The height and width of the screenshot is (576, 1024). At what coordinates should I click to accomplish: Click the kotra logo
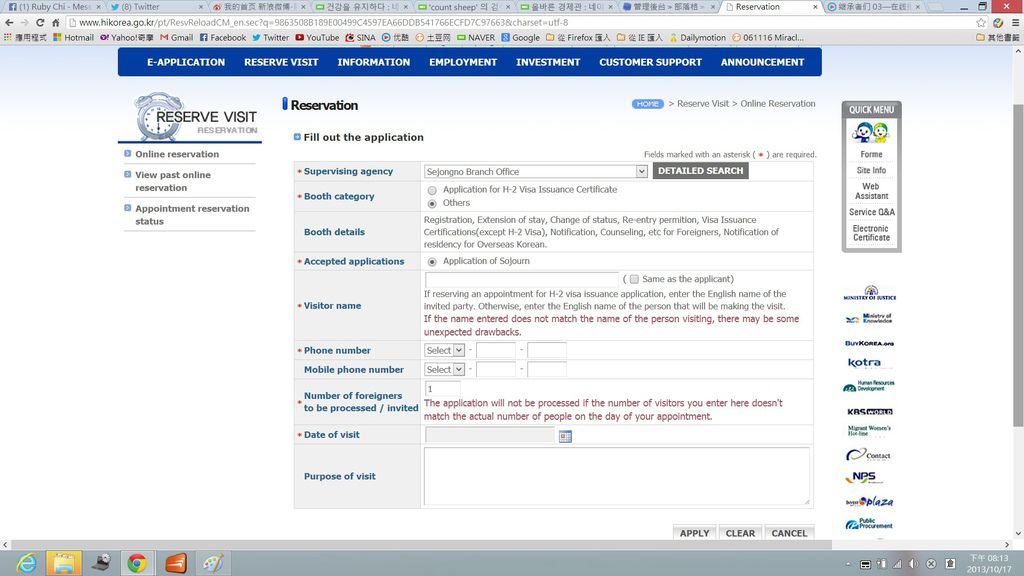click(x=864, y=362)
